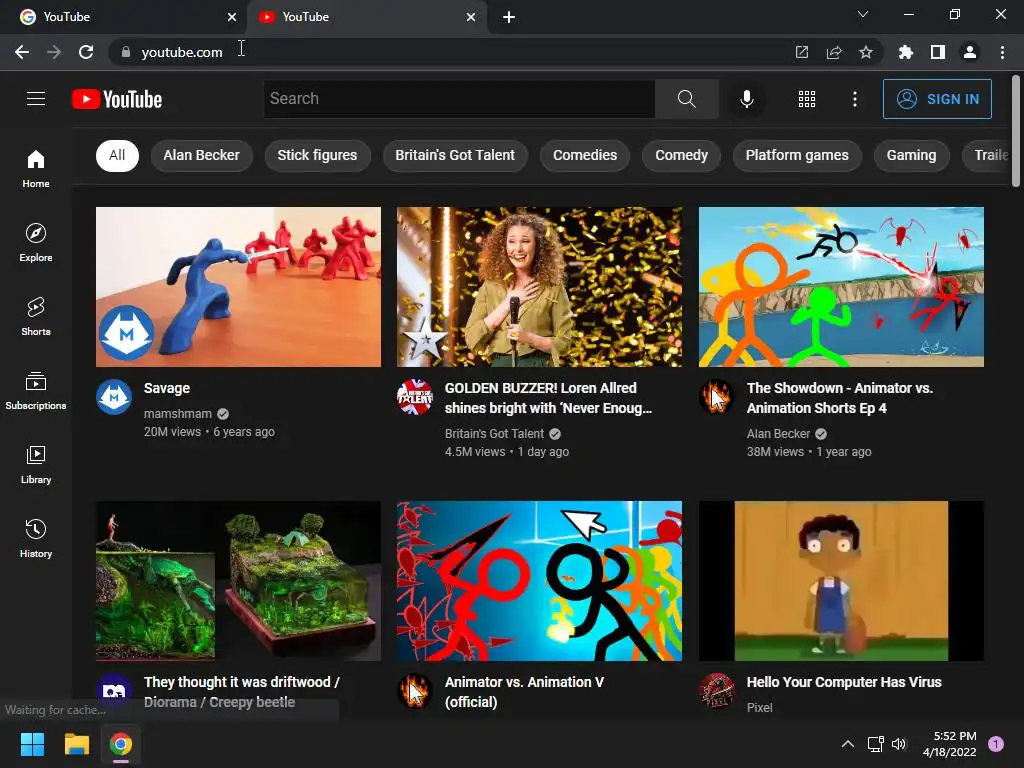This screenshot has width=1024, height=768.
Task: View site info lock icon
Action: click(x=126, y=52)
